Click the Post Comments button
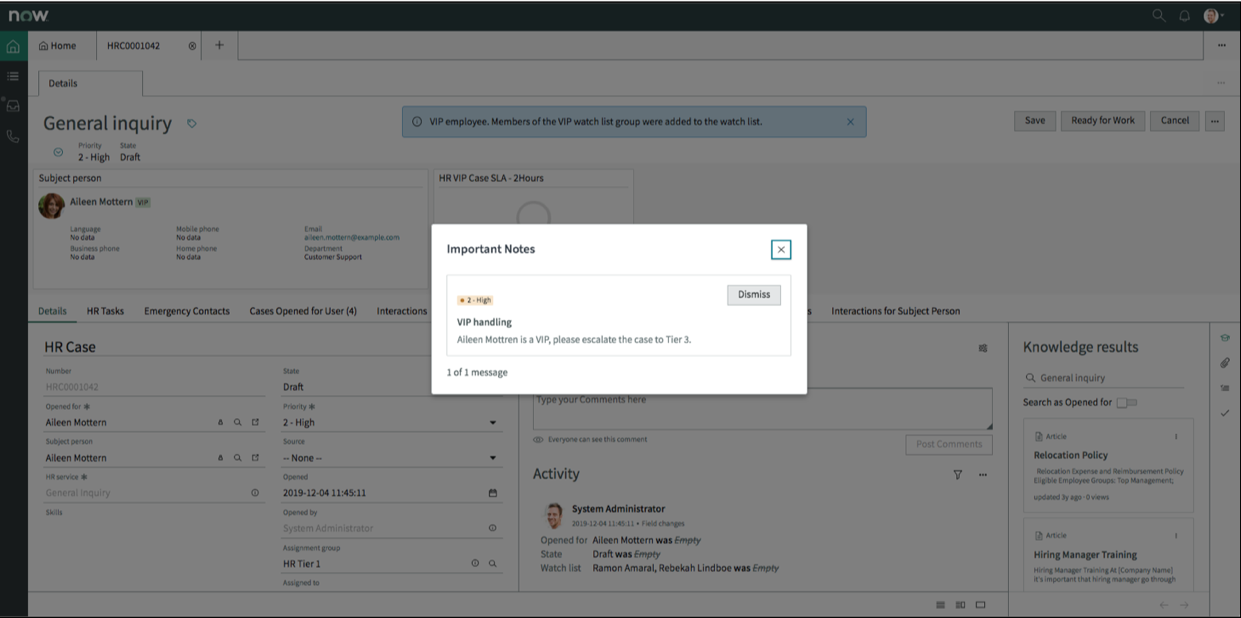The image size is (1241, 618). pos(949,444)
